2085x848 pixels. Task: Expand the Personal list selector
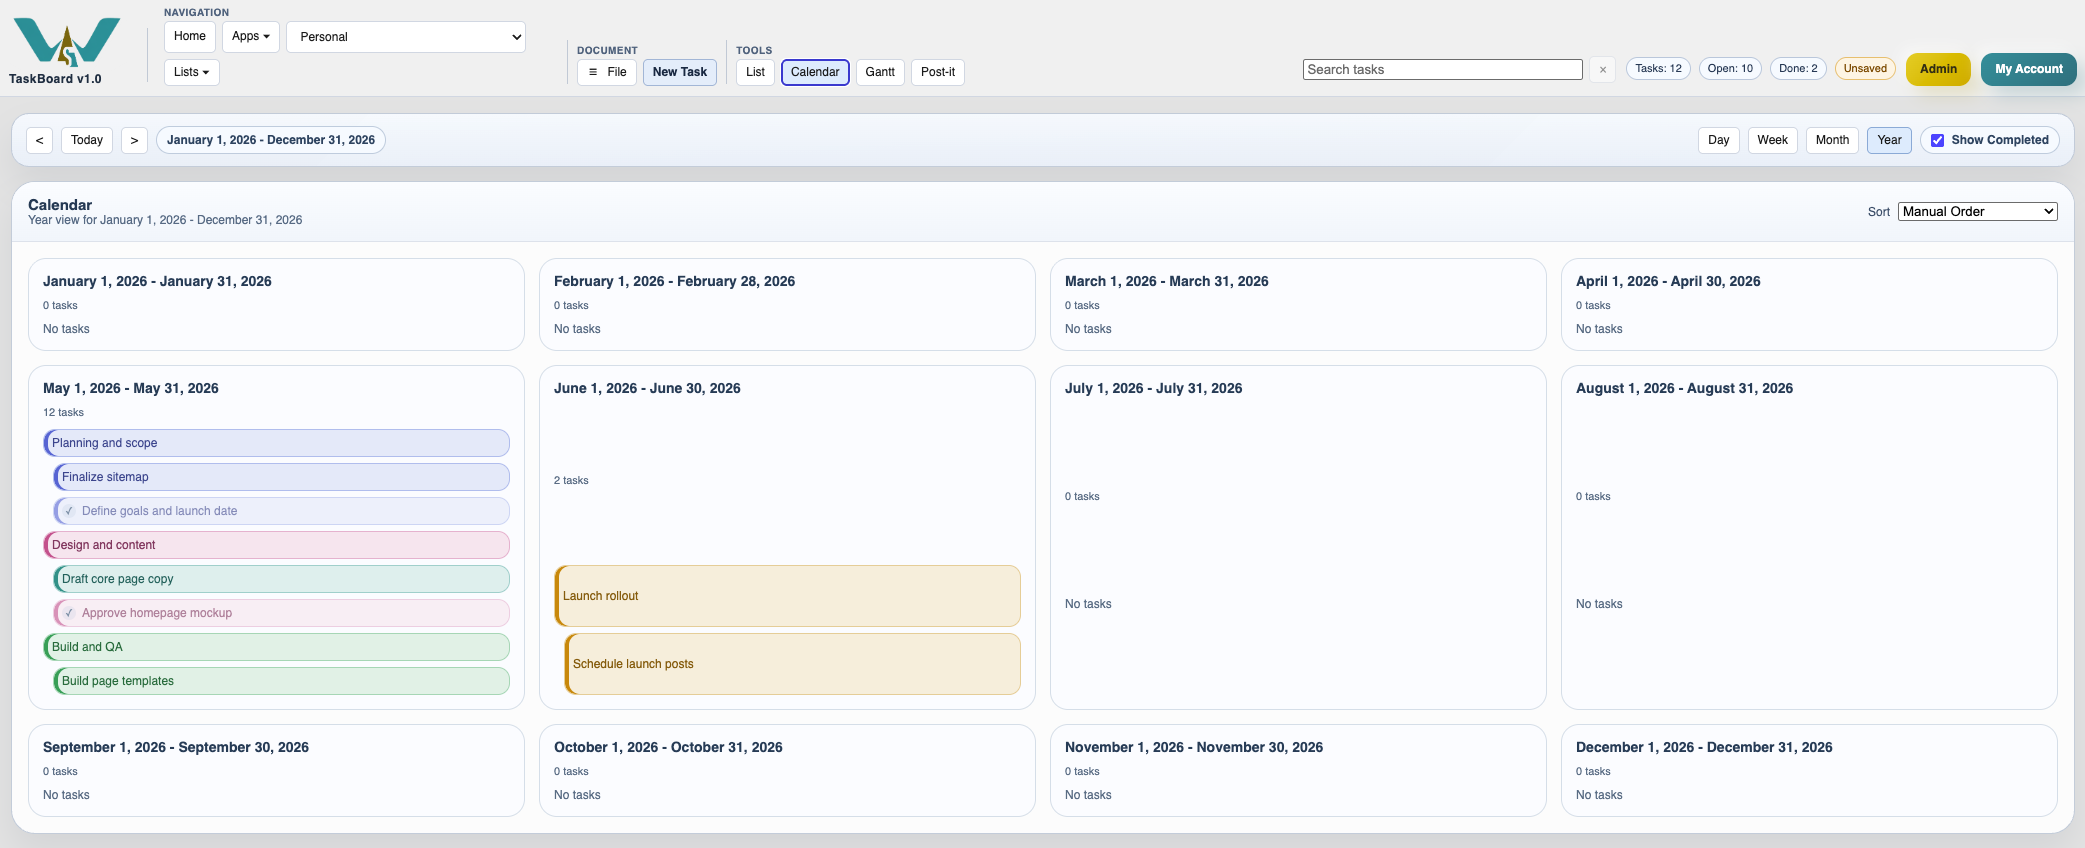[x=406, y=37]
